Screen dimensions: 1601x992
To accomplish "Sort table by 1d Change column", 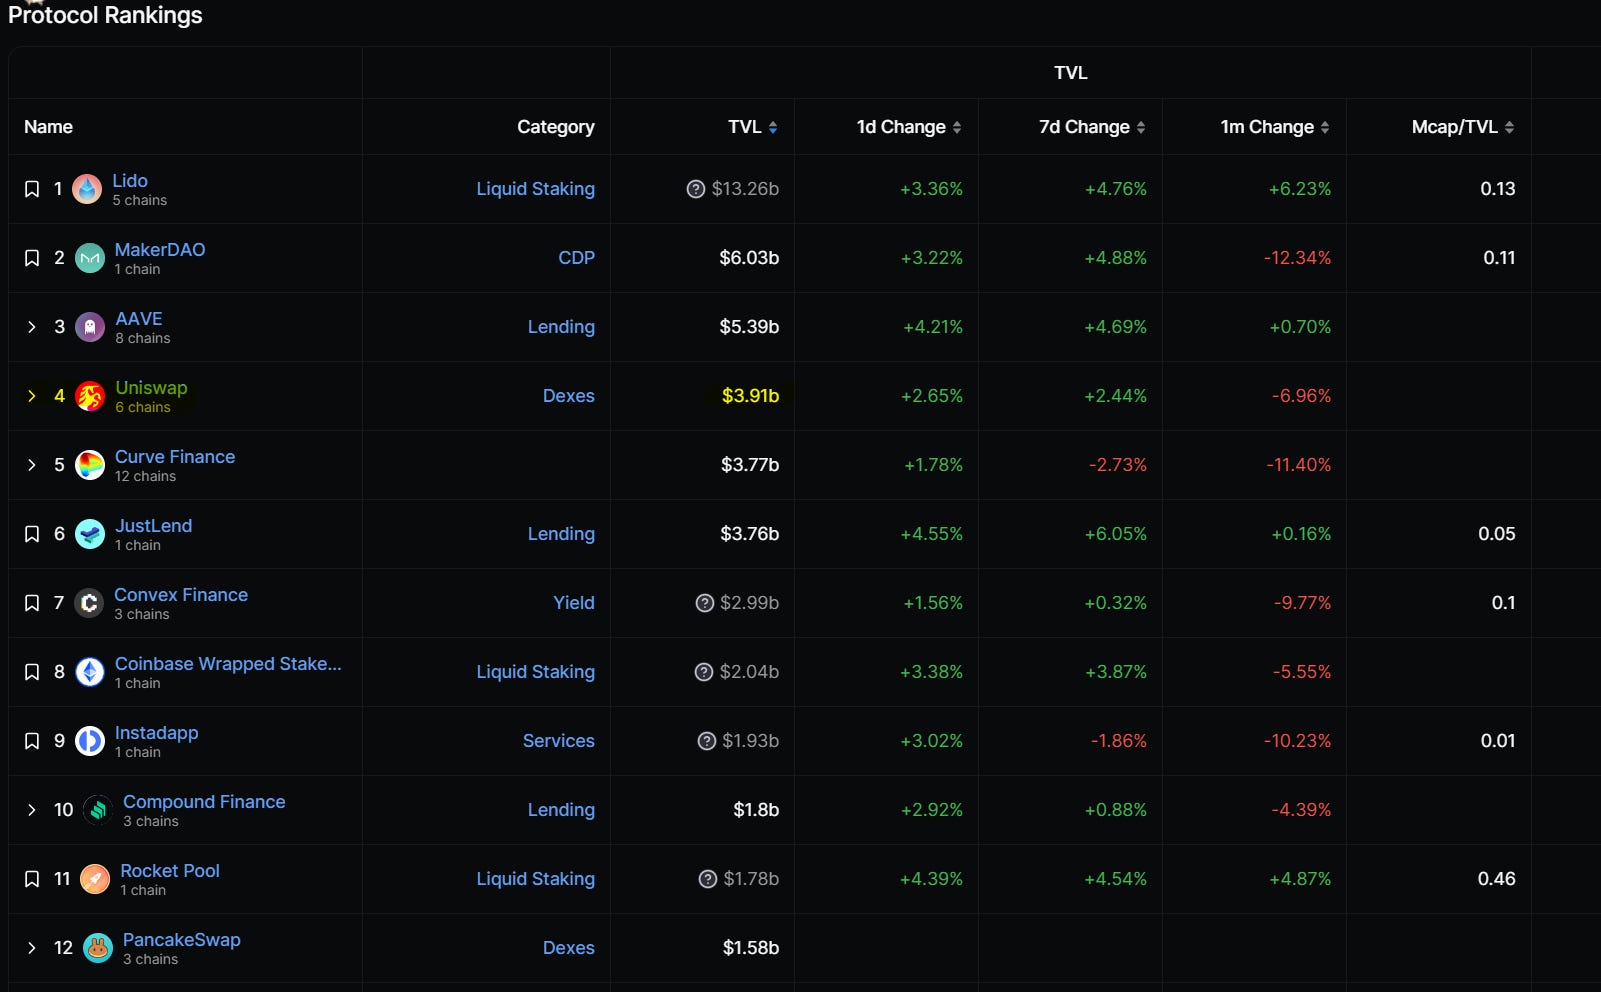I will click(909, 127).
